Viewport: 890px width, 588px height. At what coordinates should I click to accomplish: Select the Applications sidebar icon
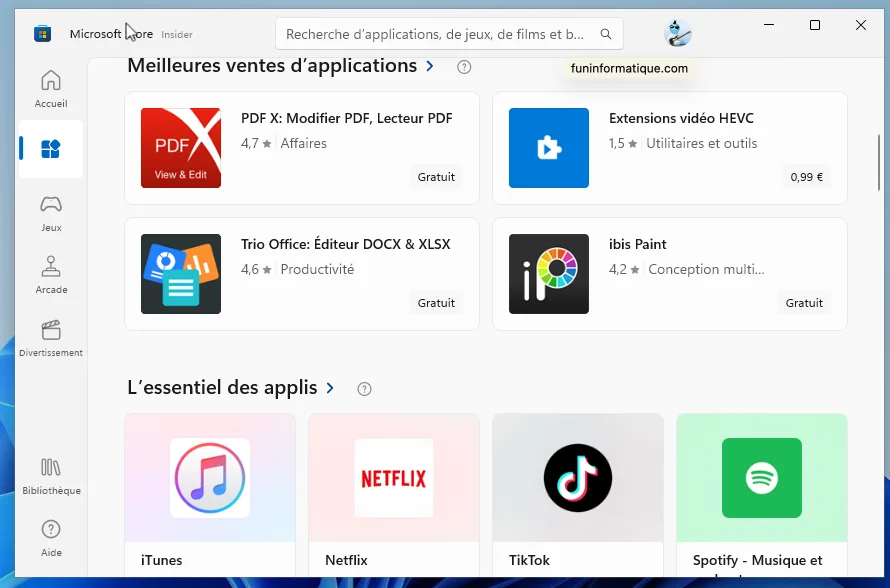point(50,148)
